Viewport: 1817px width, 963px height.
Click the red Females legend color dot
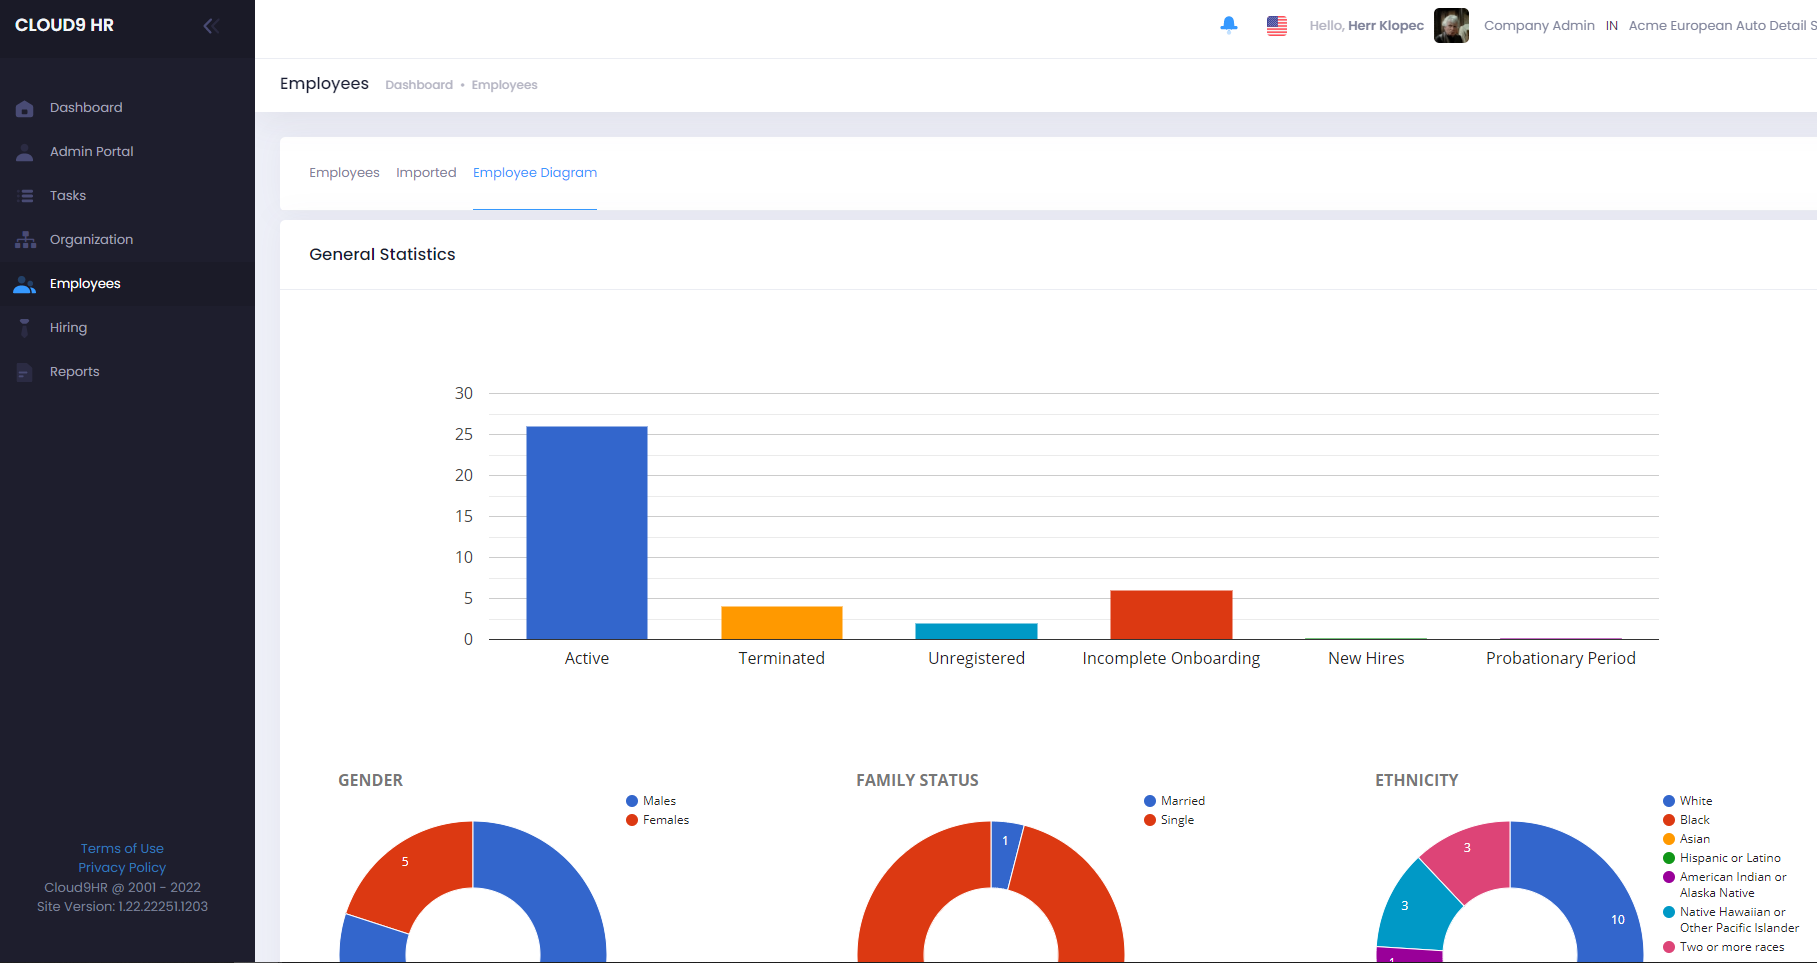tap(631, 819)
